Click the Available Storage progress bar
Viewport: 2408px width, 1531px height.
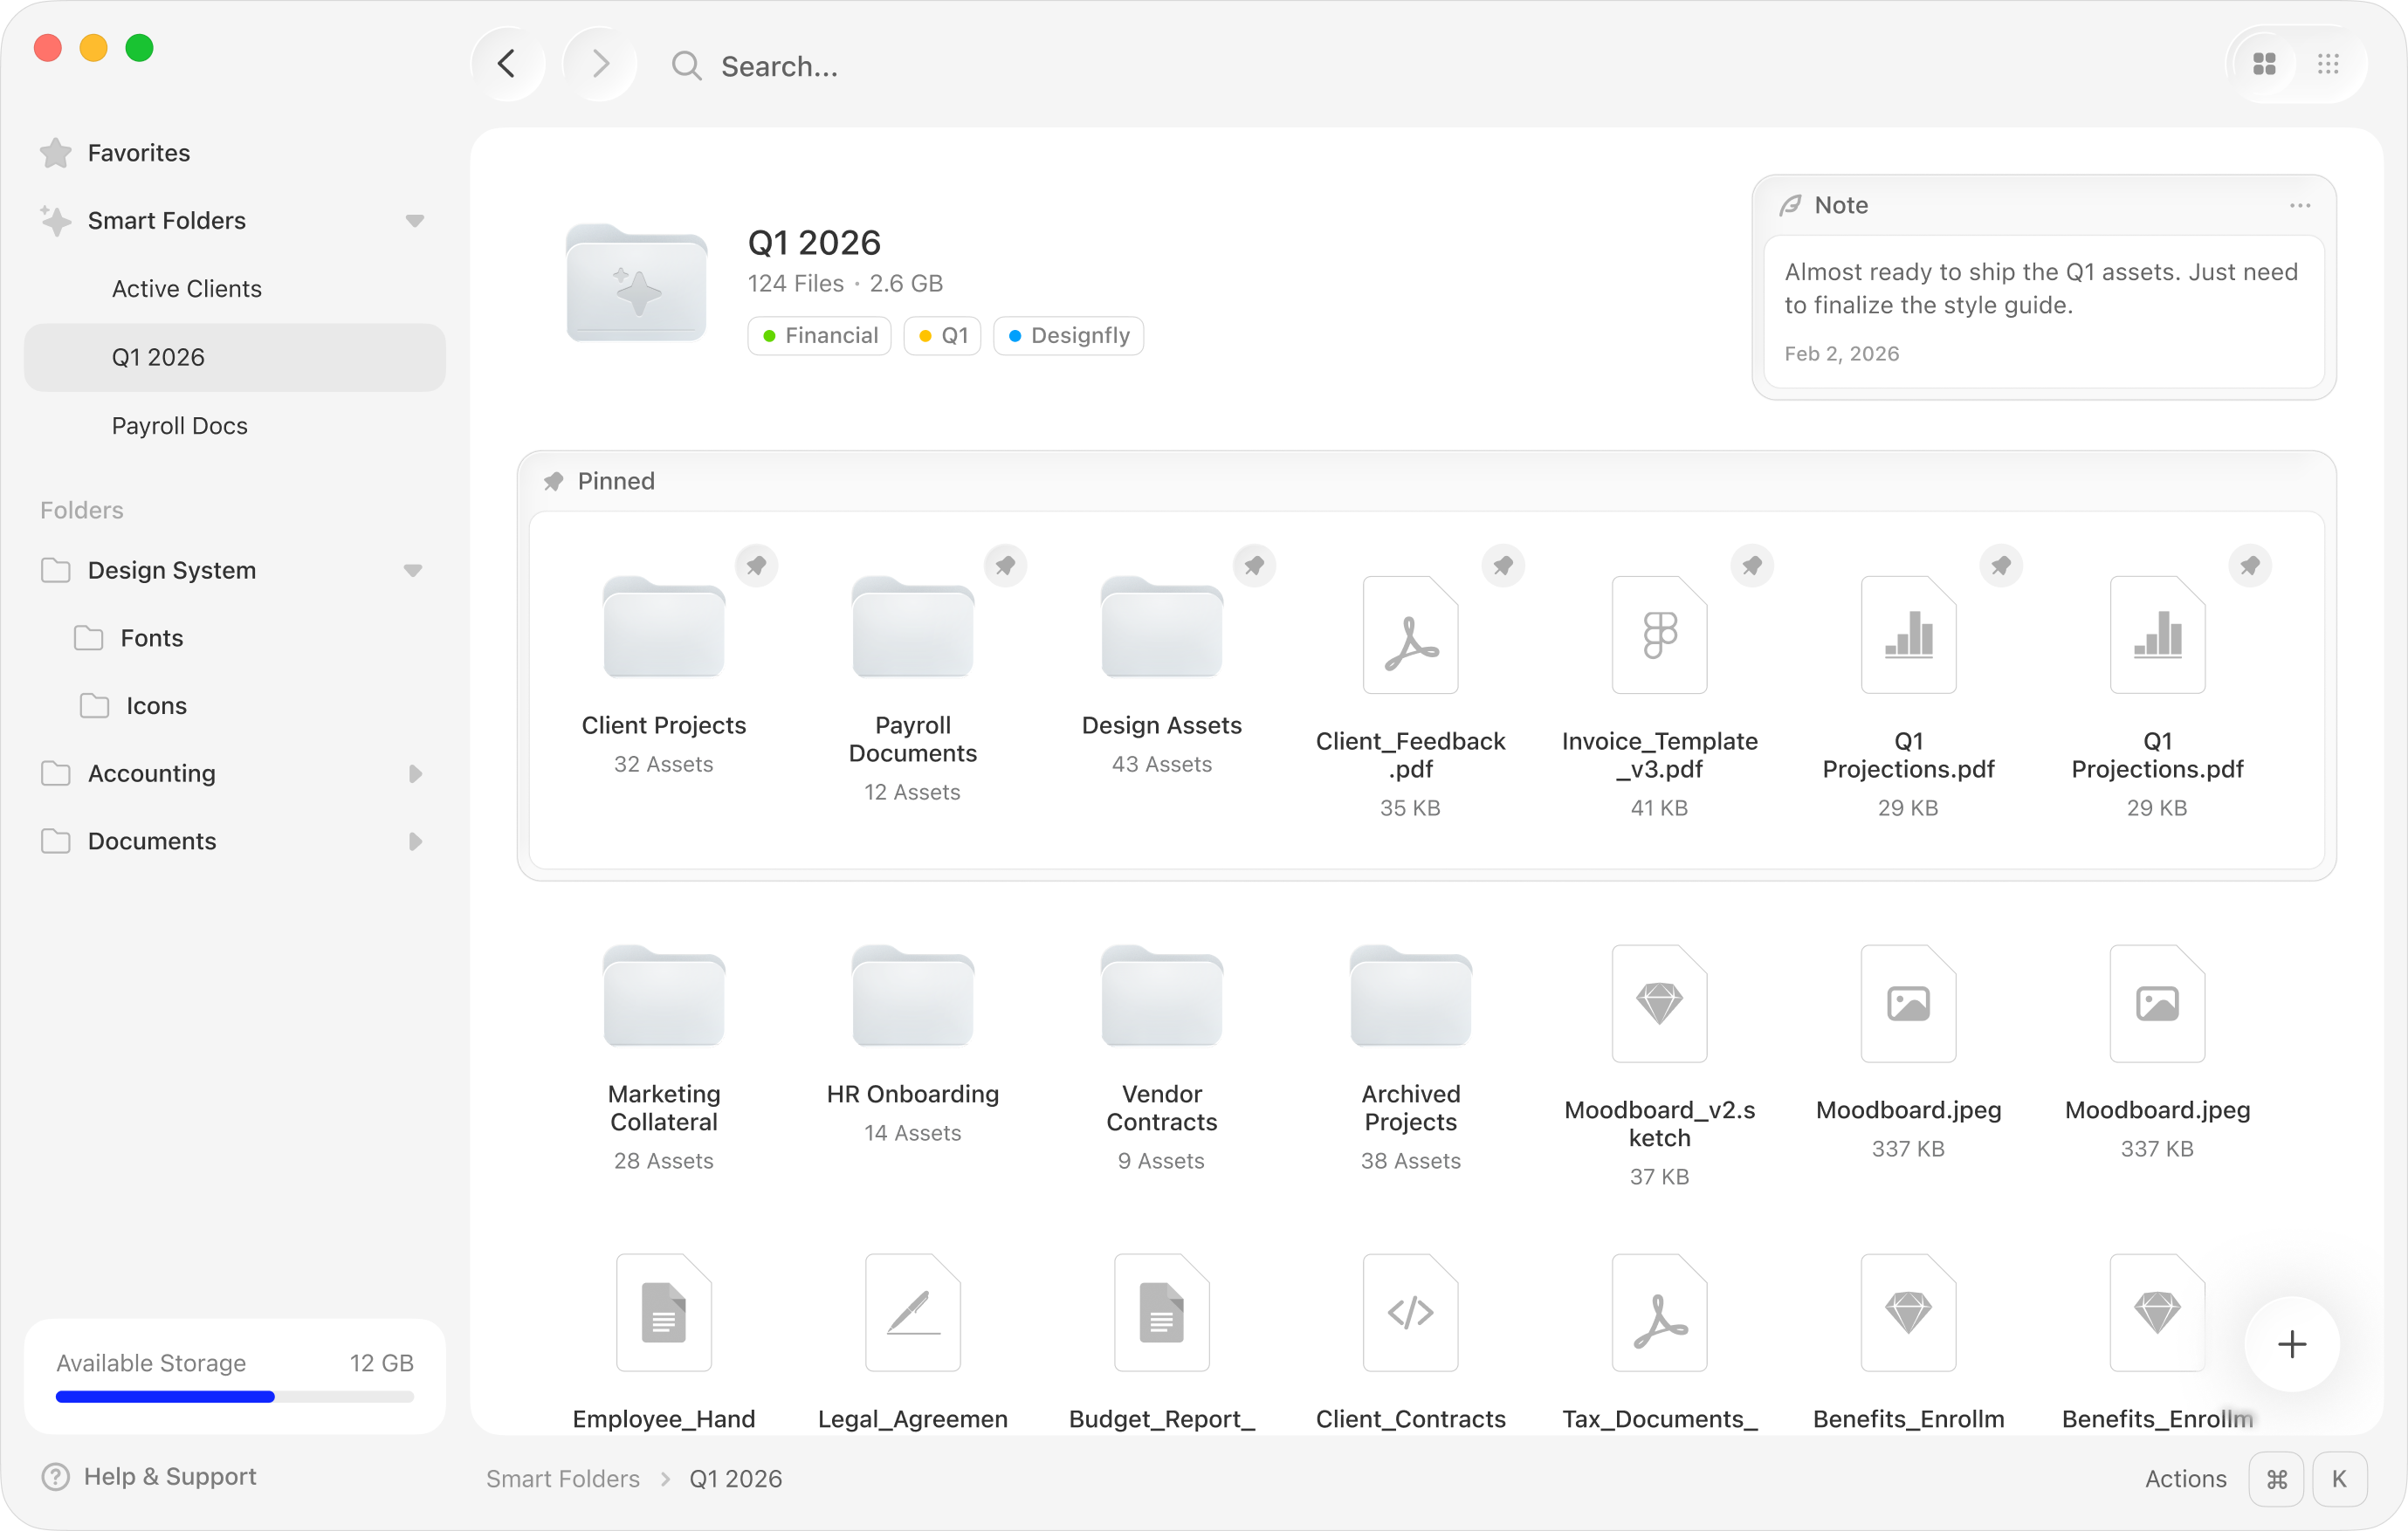coord(234,1397)
